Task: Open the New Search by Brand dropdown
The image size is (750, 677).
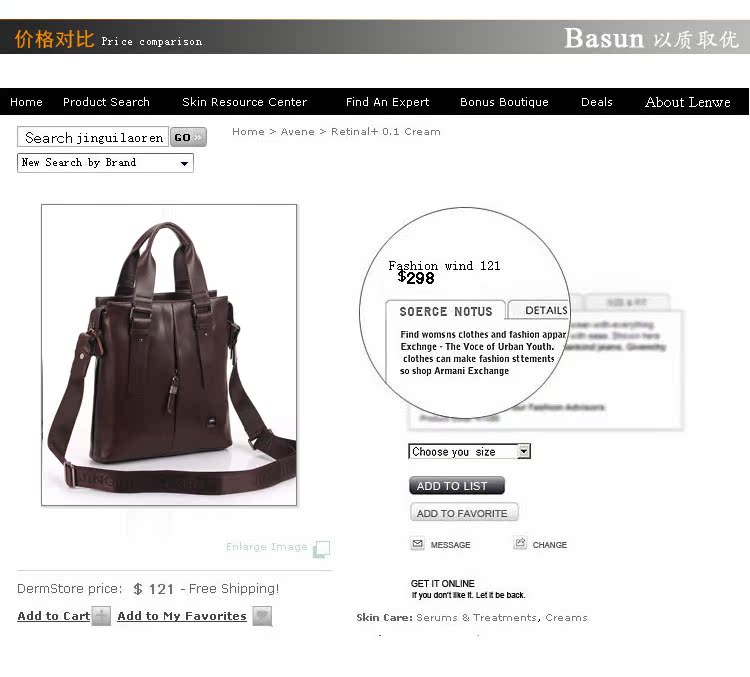Action: pyautogui.click(x=105, y=163)
